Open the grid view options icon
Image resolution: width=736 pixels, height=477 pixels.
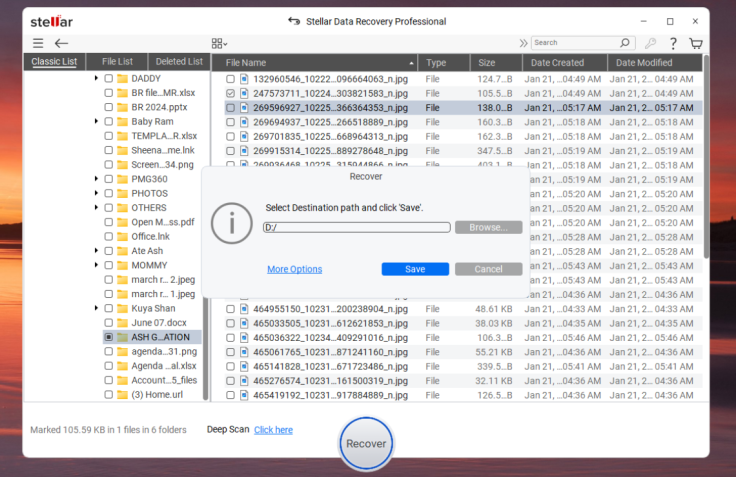tap(218, 43)
